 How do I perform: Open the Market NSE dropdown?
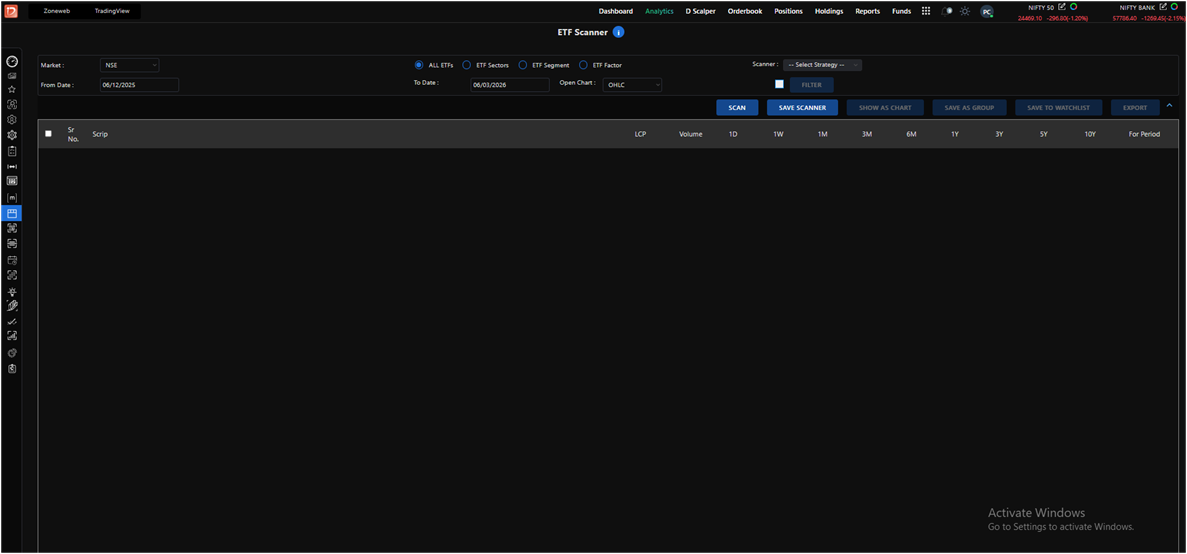point(129,65)
